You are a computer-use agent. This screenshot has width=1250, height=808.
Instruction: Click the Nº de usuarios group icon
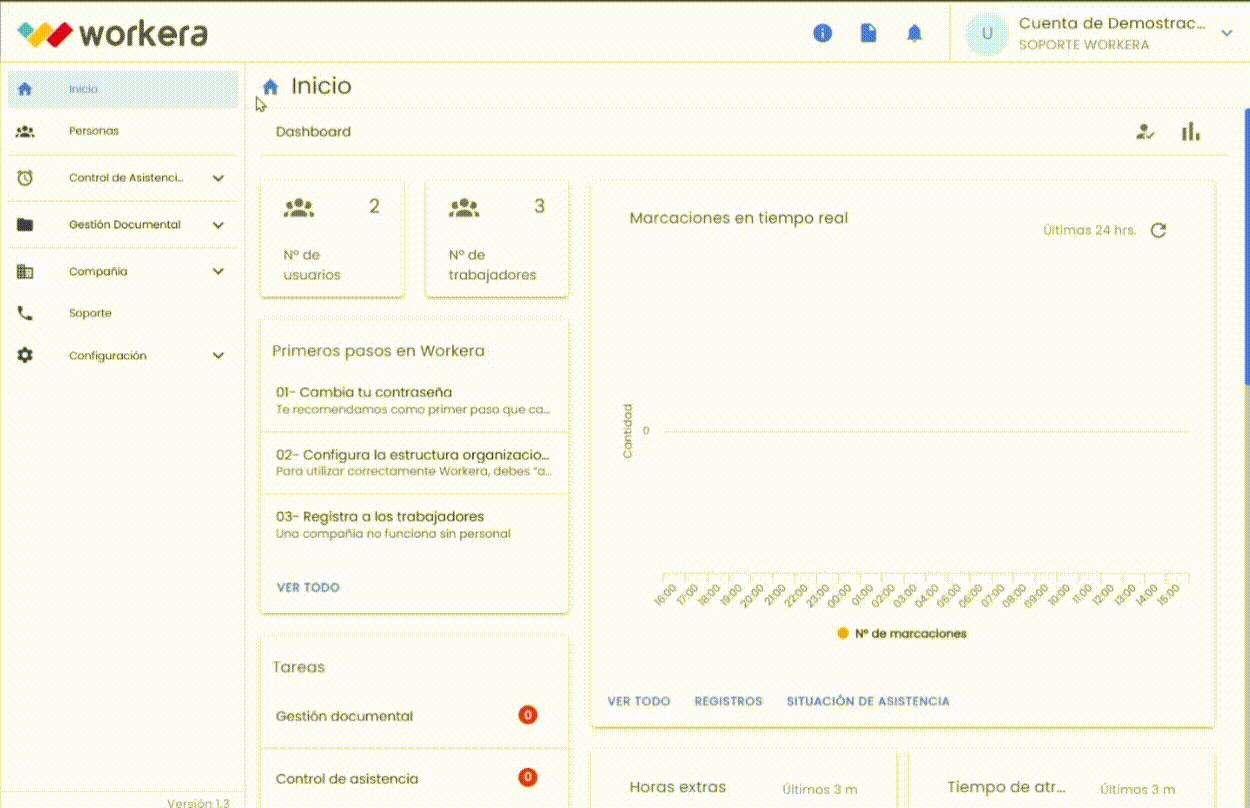299,208
